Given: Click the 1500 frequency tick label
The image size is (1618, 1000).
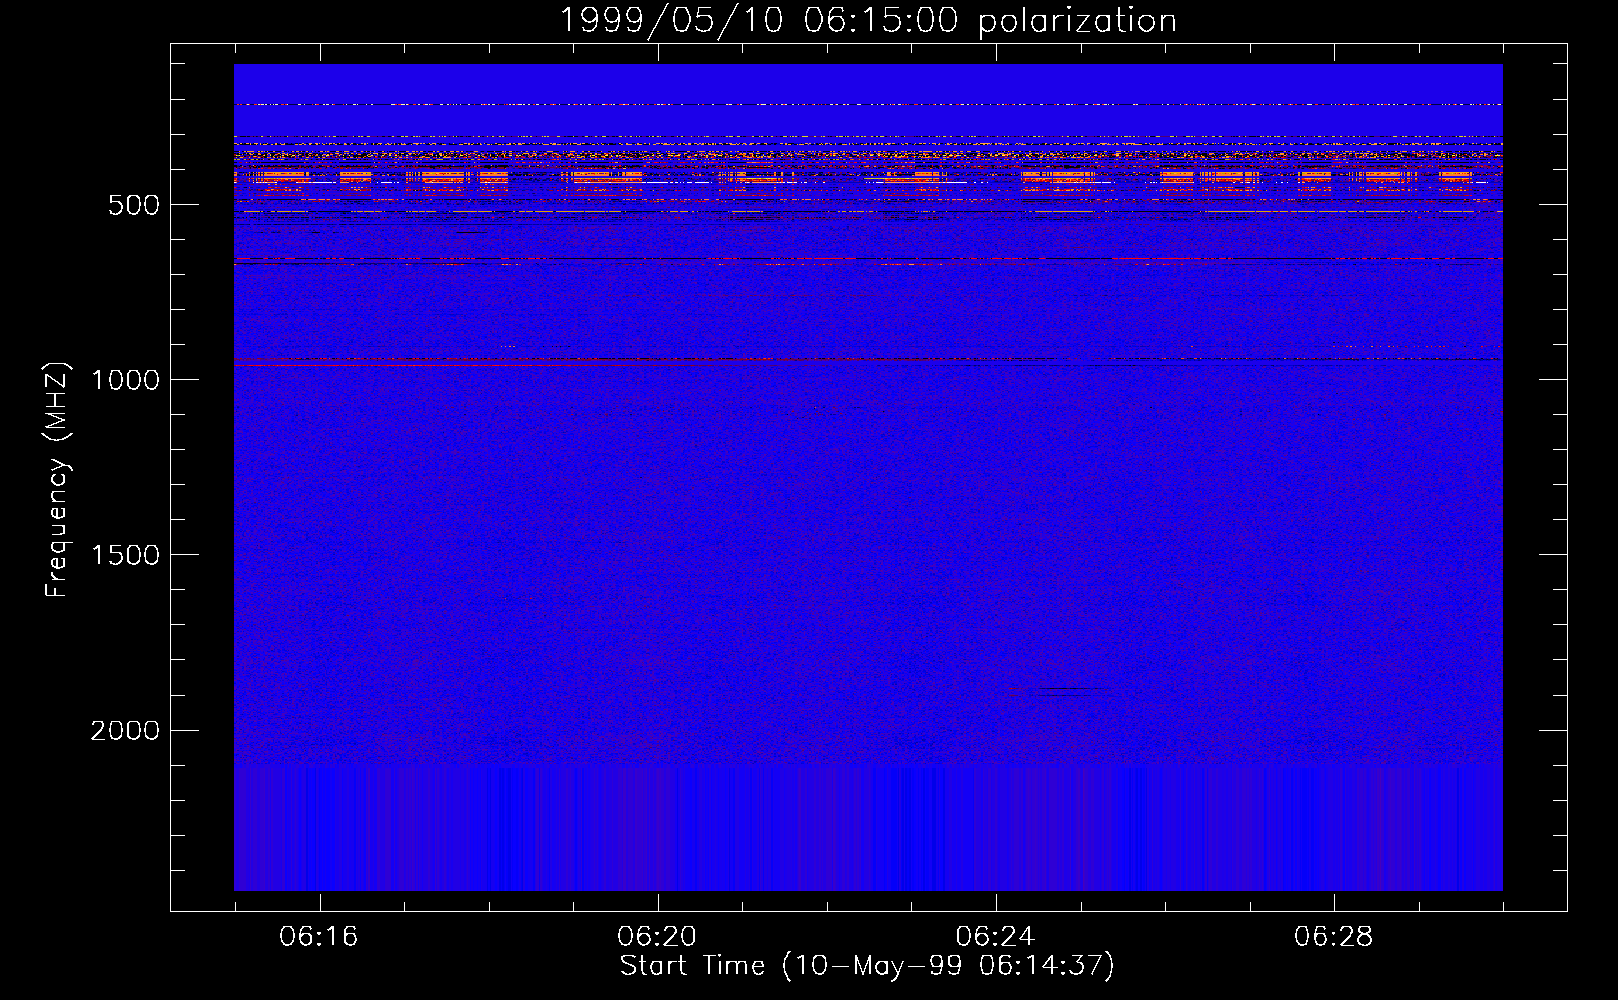Looking at the screenshot, I should click(x=125, y=556).
